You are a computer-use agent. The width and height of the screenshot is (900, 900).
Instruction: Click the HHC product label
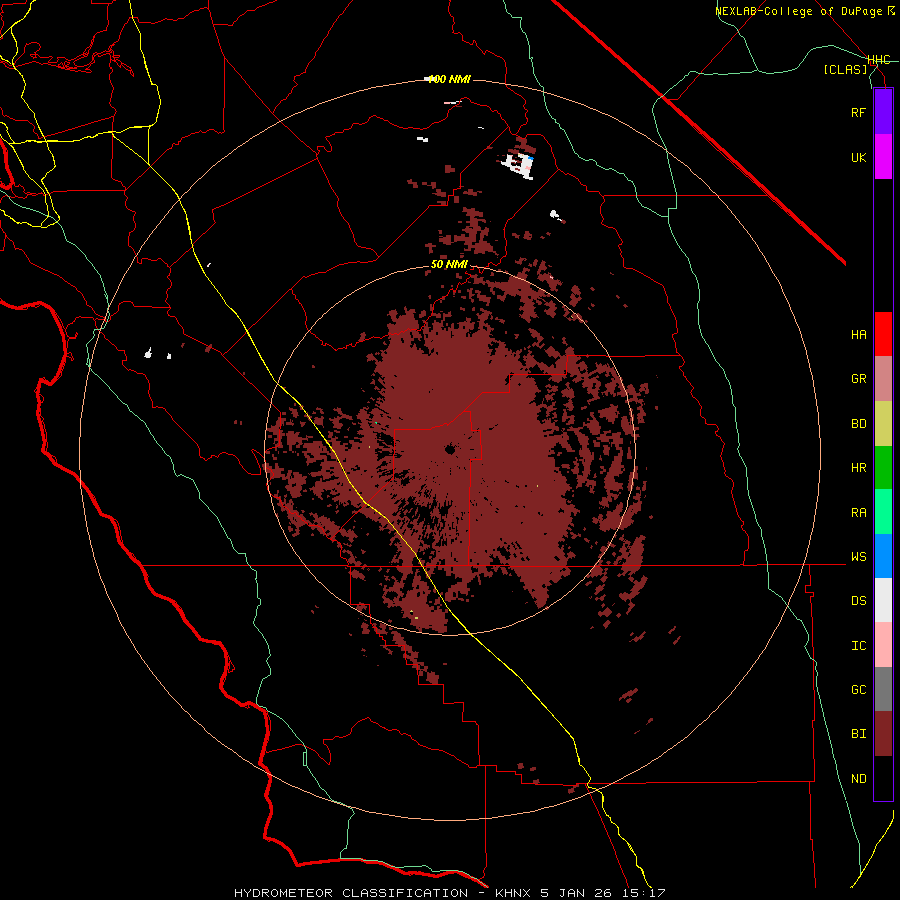click(x=878, y=60)
